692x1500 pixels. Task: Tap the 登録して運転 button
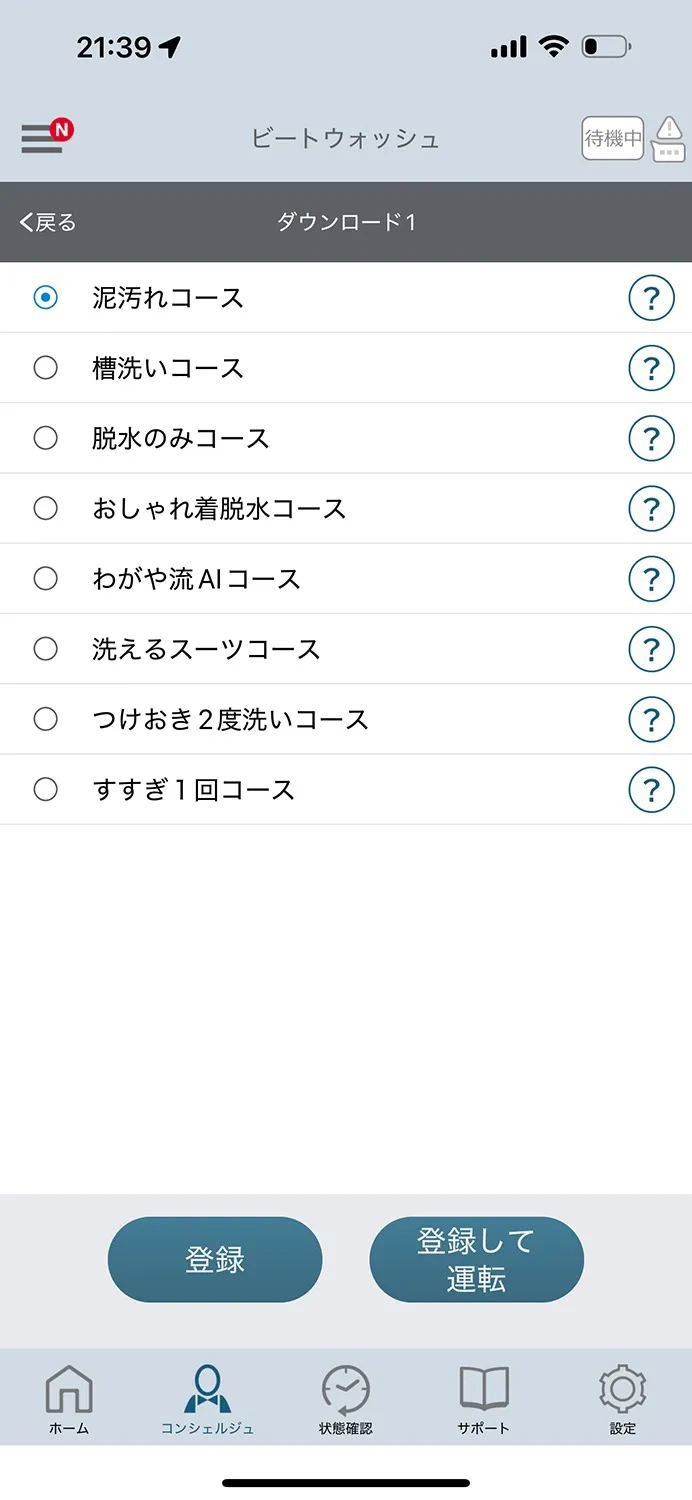pos(476,1260)
